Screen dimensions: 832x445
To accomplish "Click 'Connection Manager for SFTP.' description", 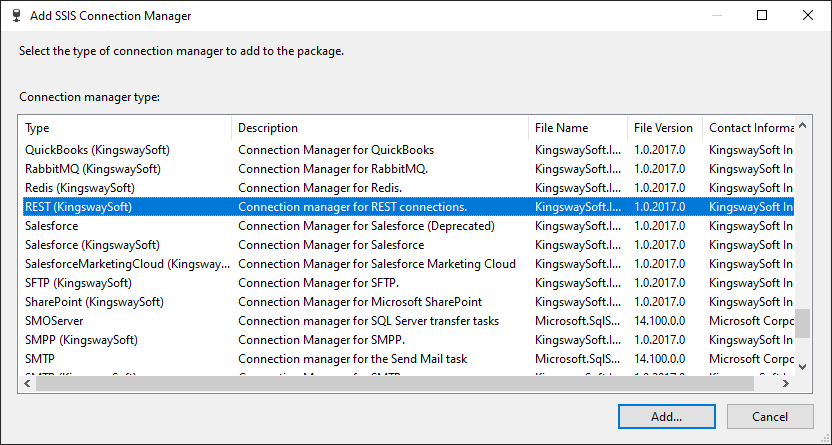I will [318, 283].
